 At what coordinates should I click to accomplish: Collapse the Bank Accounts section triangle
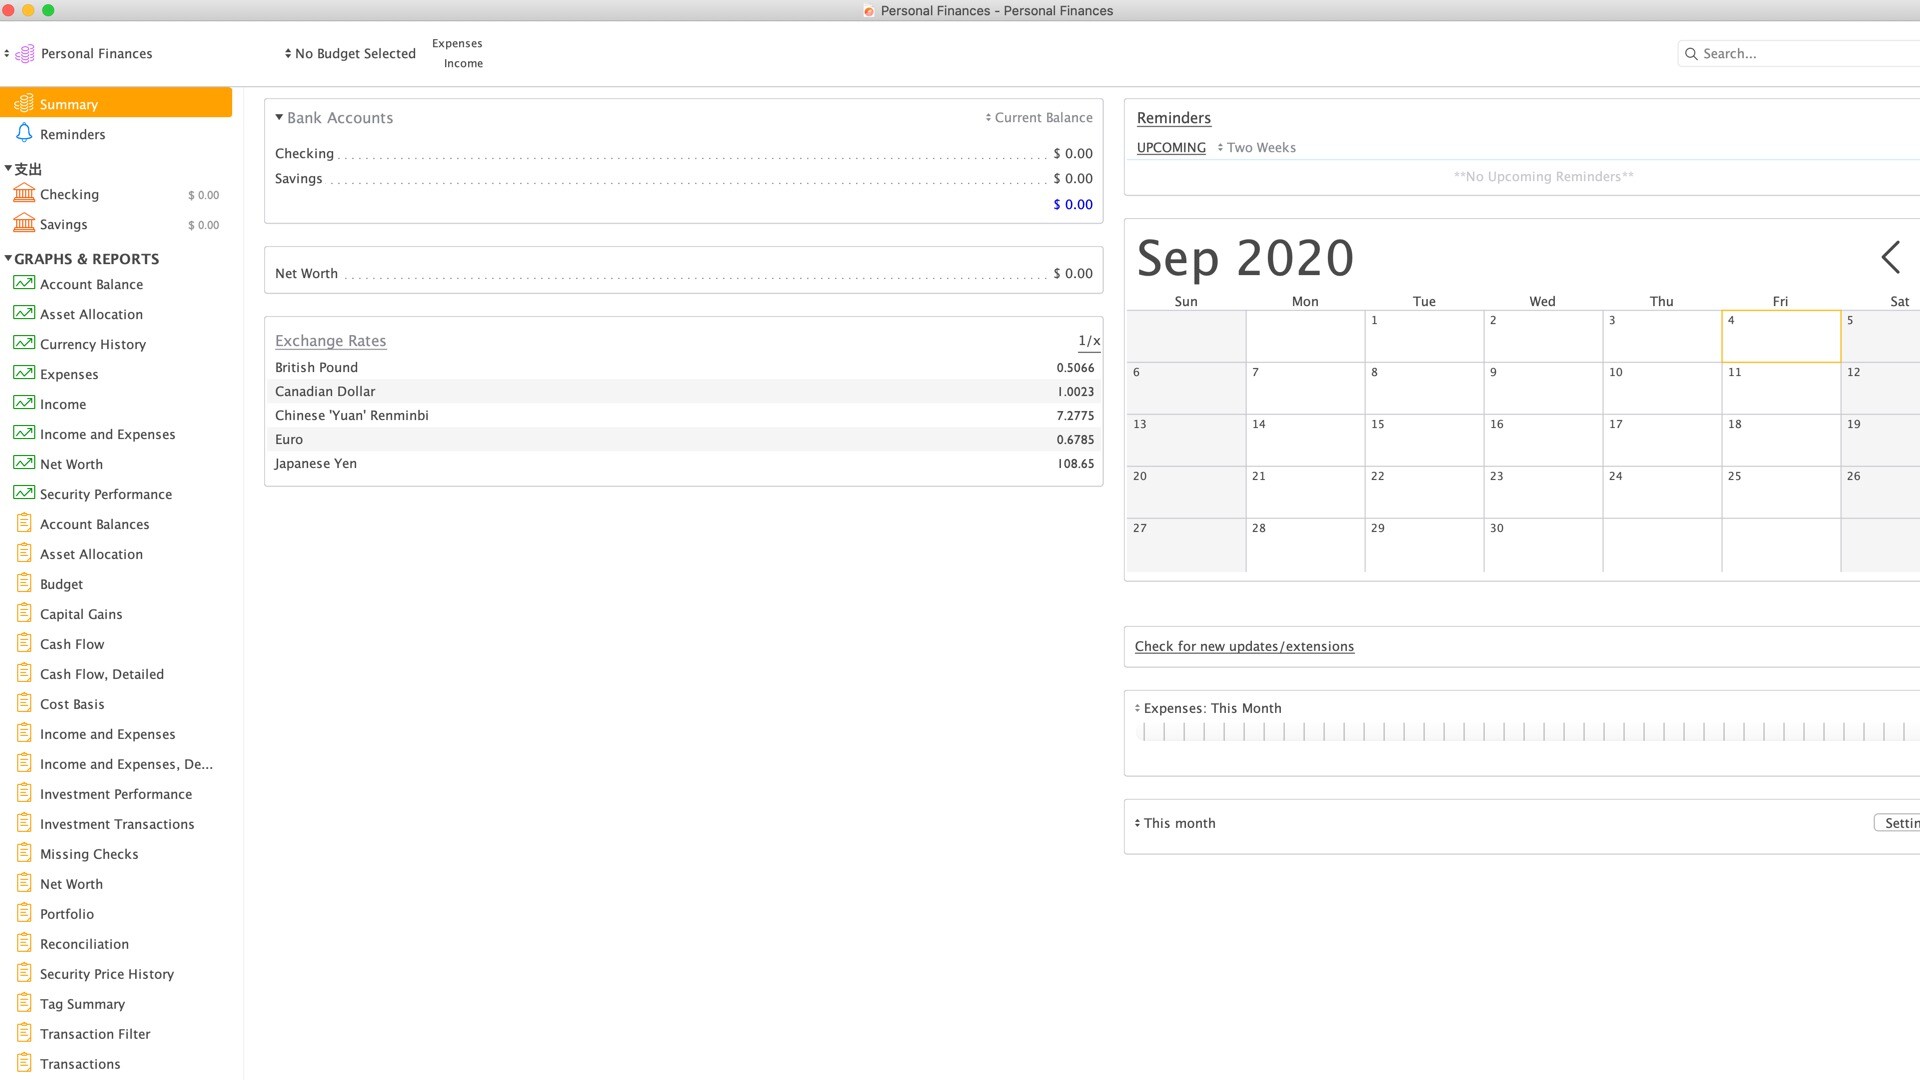tap(279, 117)
